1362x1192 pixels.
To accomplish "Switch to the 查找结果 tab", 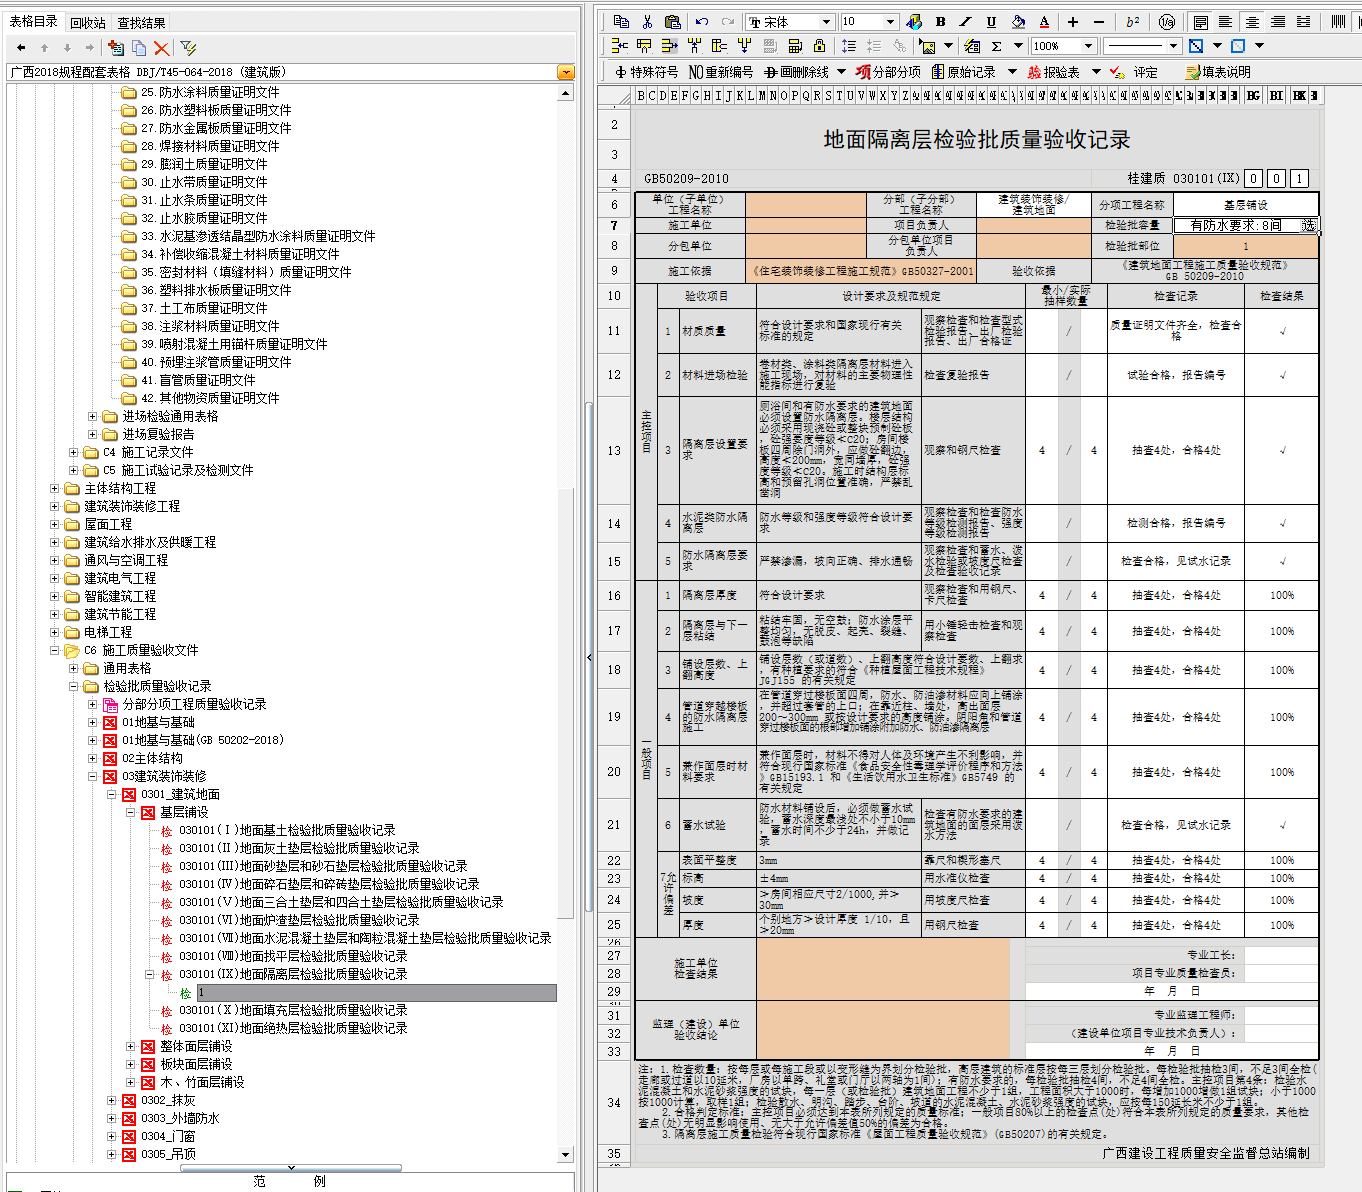I will tap(141, 23).
